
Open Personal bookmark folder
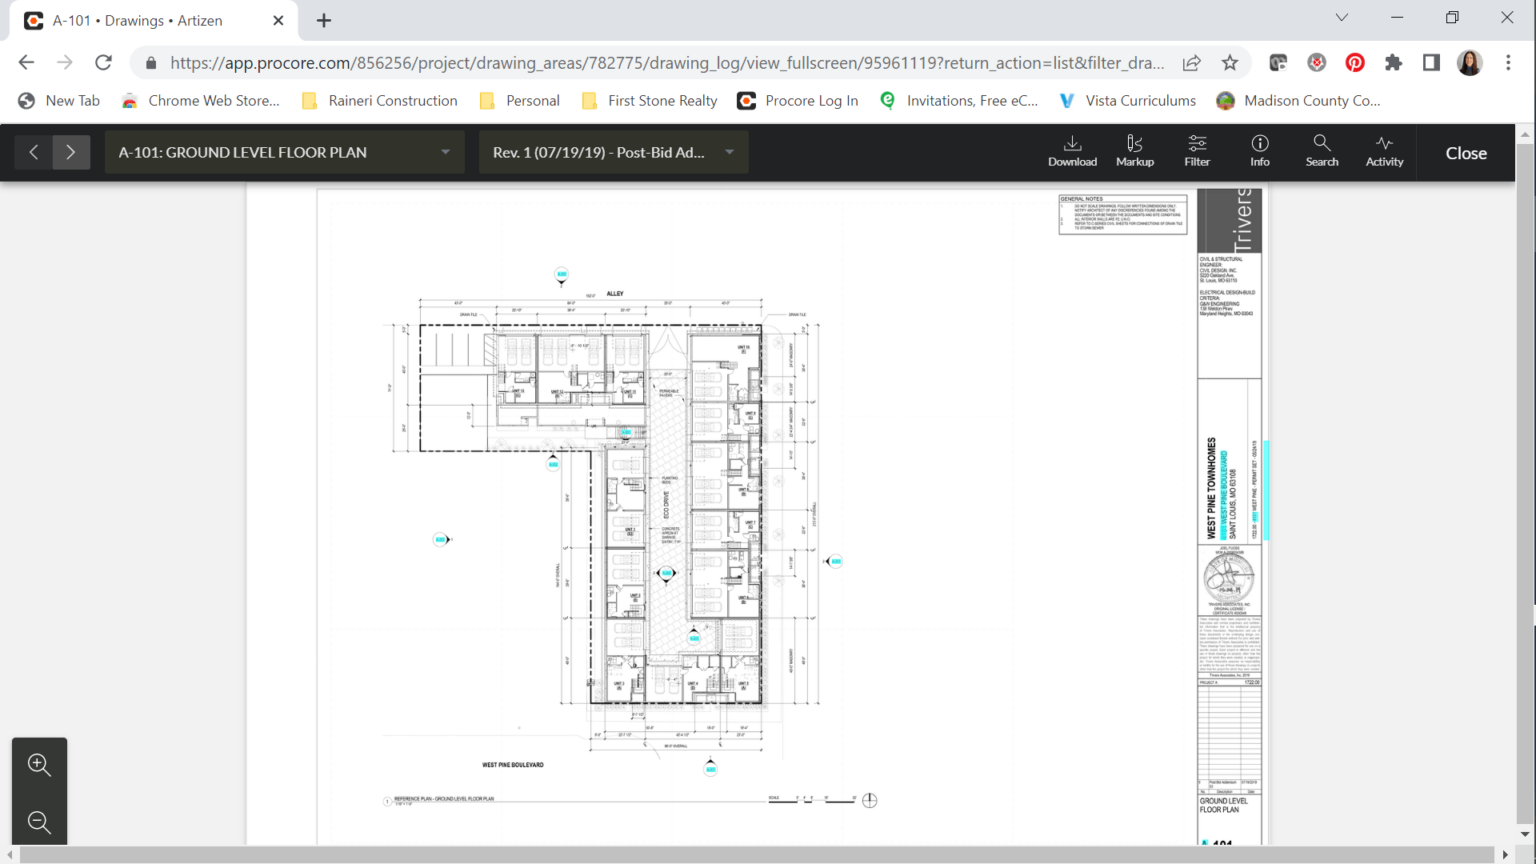point(520,100)
